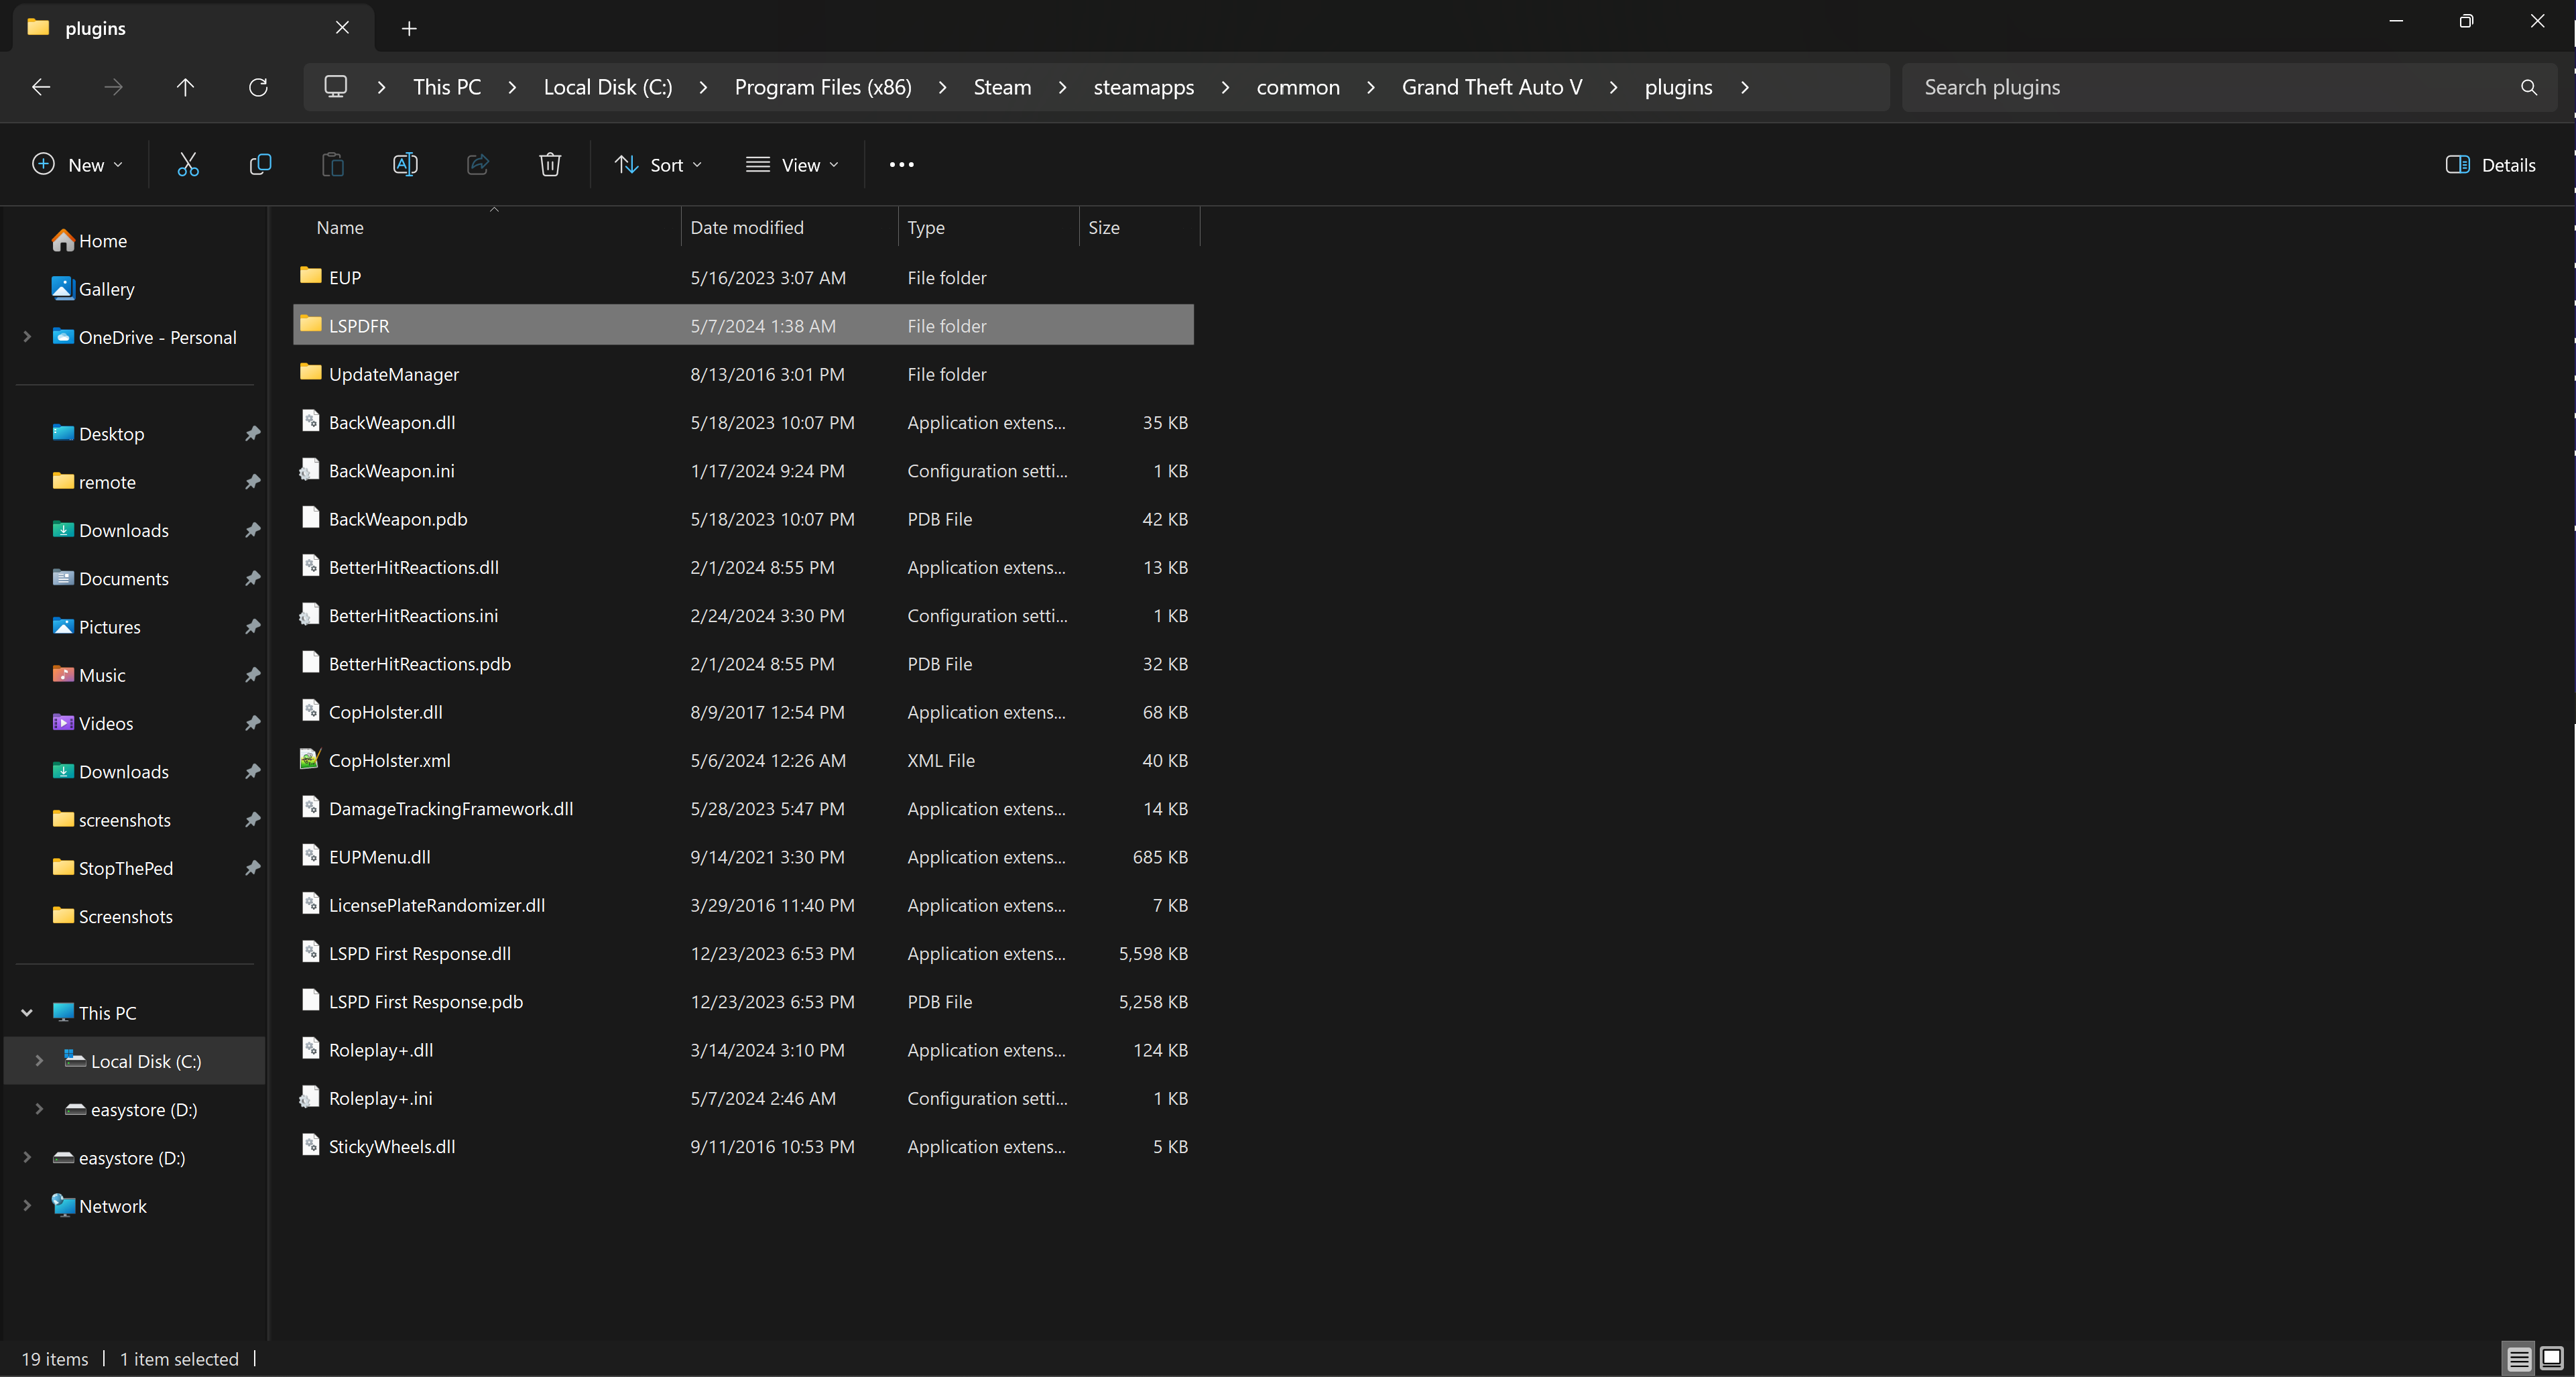Image resolution: width=2576 pixels, height=1377 pixels.
Task: Switch to large thumbnails view toggle
Action: tap(2551, 1357)
